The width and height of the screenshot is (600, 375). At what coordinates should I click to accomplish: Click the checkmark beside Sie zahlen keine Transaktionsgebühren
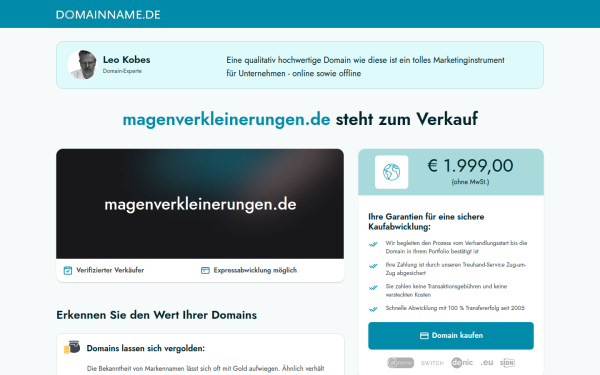coord(373,287)
